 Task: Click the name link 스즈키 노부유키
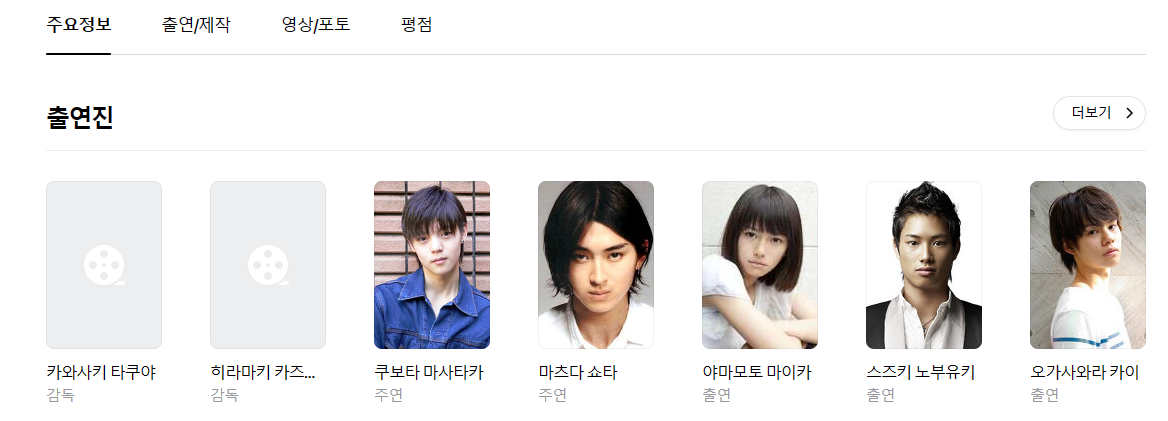click(x=921, y=373)
